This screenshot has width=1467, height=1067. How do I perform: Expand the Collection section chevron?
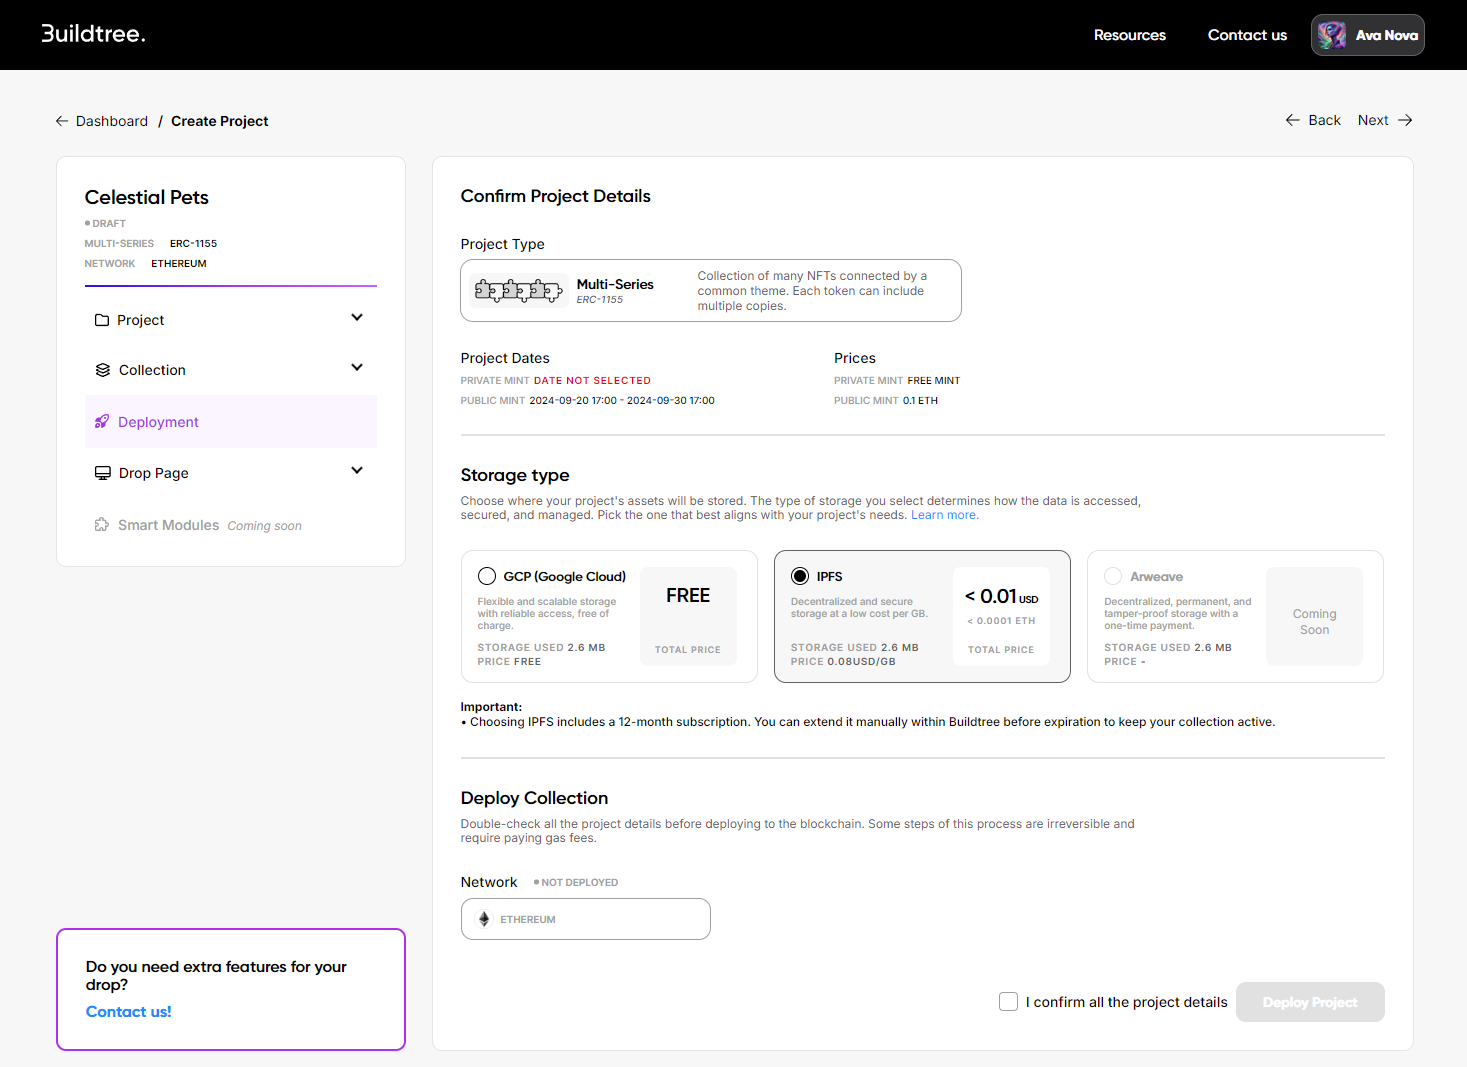click(x=357, y=368)
